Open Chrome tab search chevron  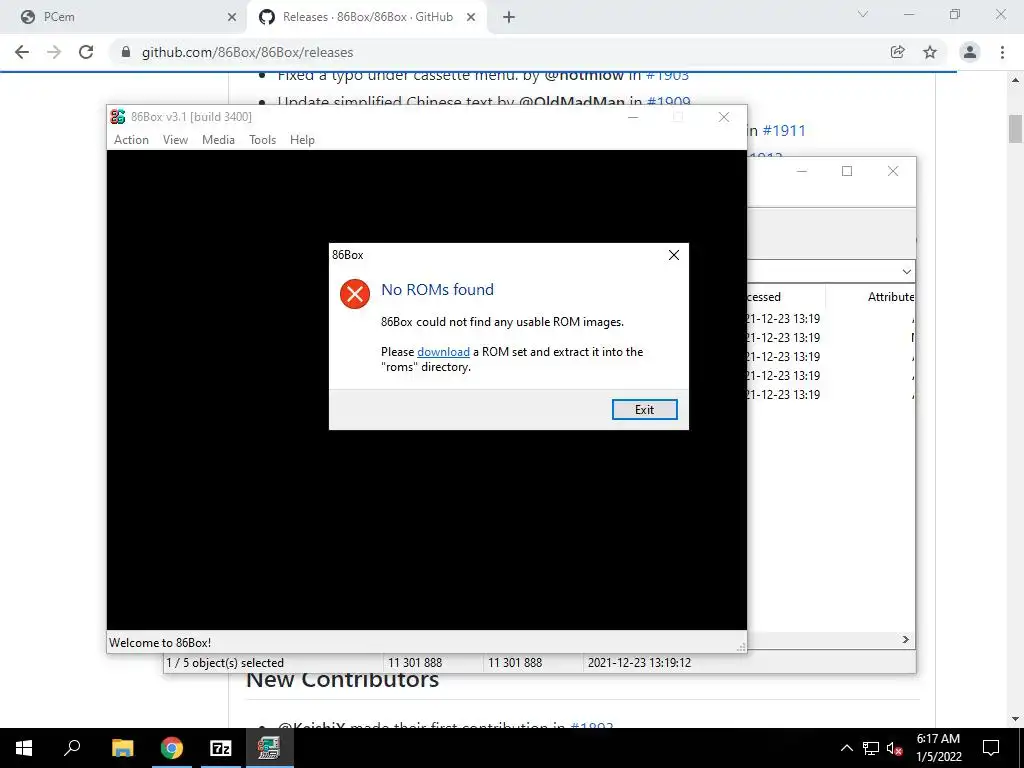[863, 14]
